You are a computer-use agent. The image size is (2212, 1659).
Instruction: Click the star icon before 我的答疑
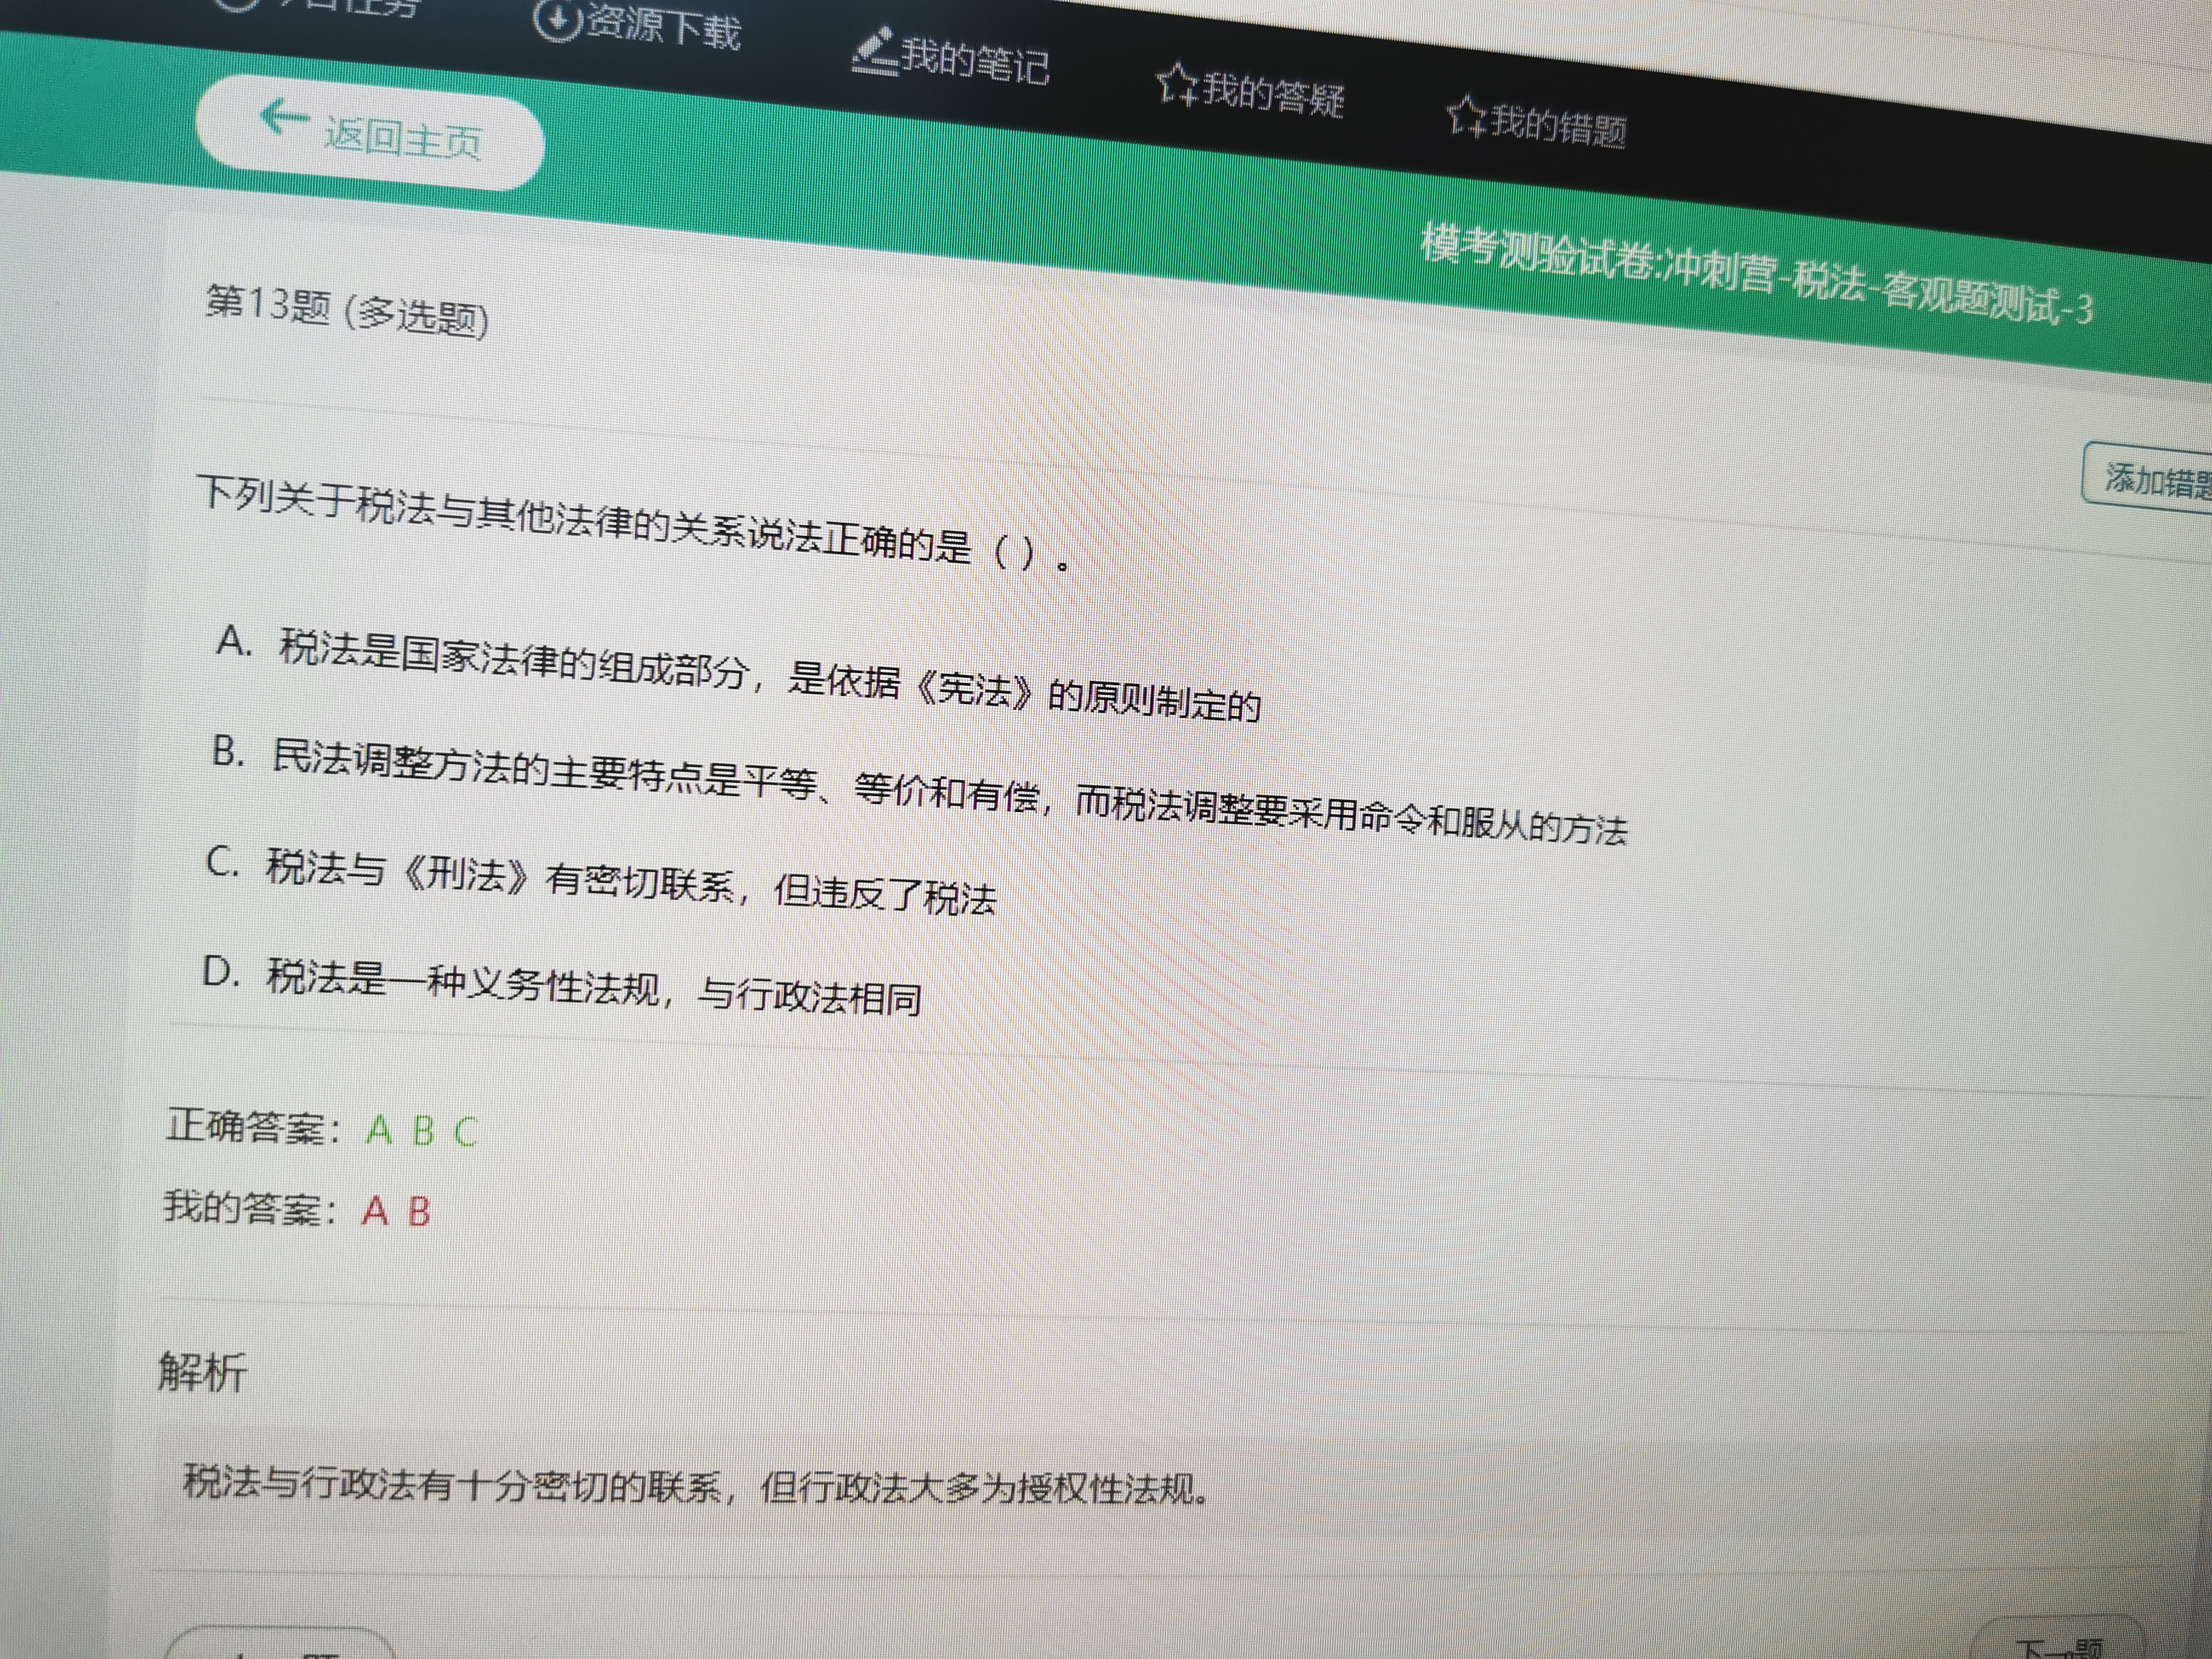click(1177, 85)
